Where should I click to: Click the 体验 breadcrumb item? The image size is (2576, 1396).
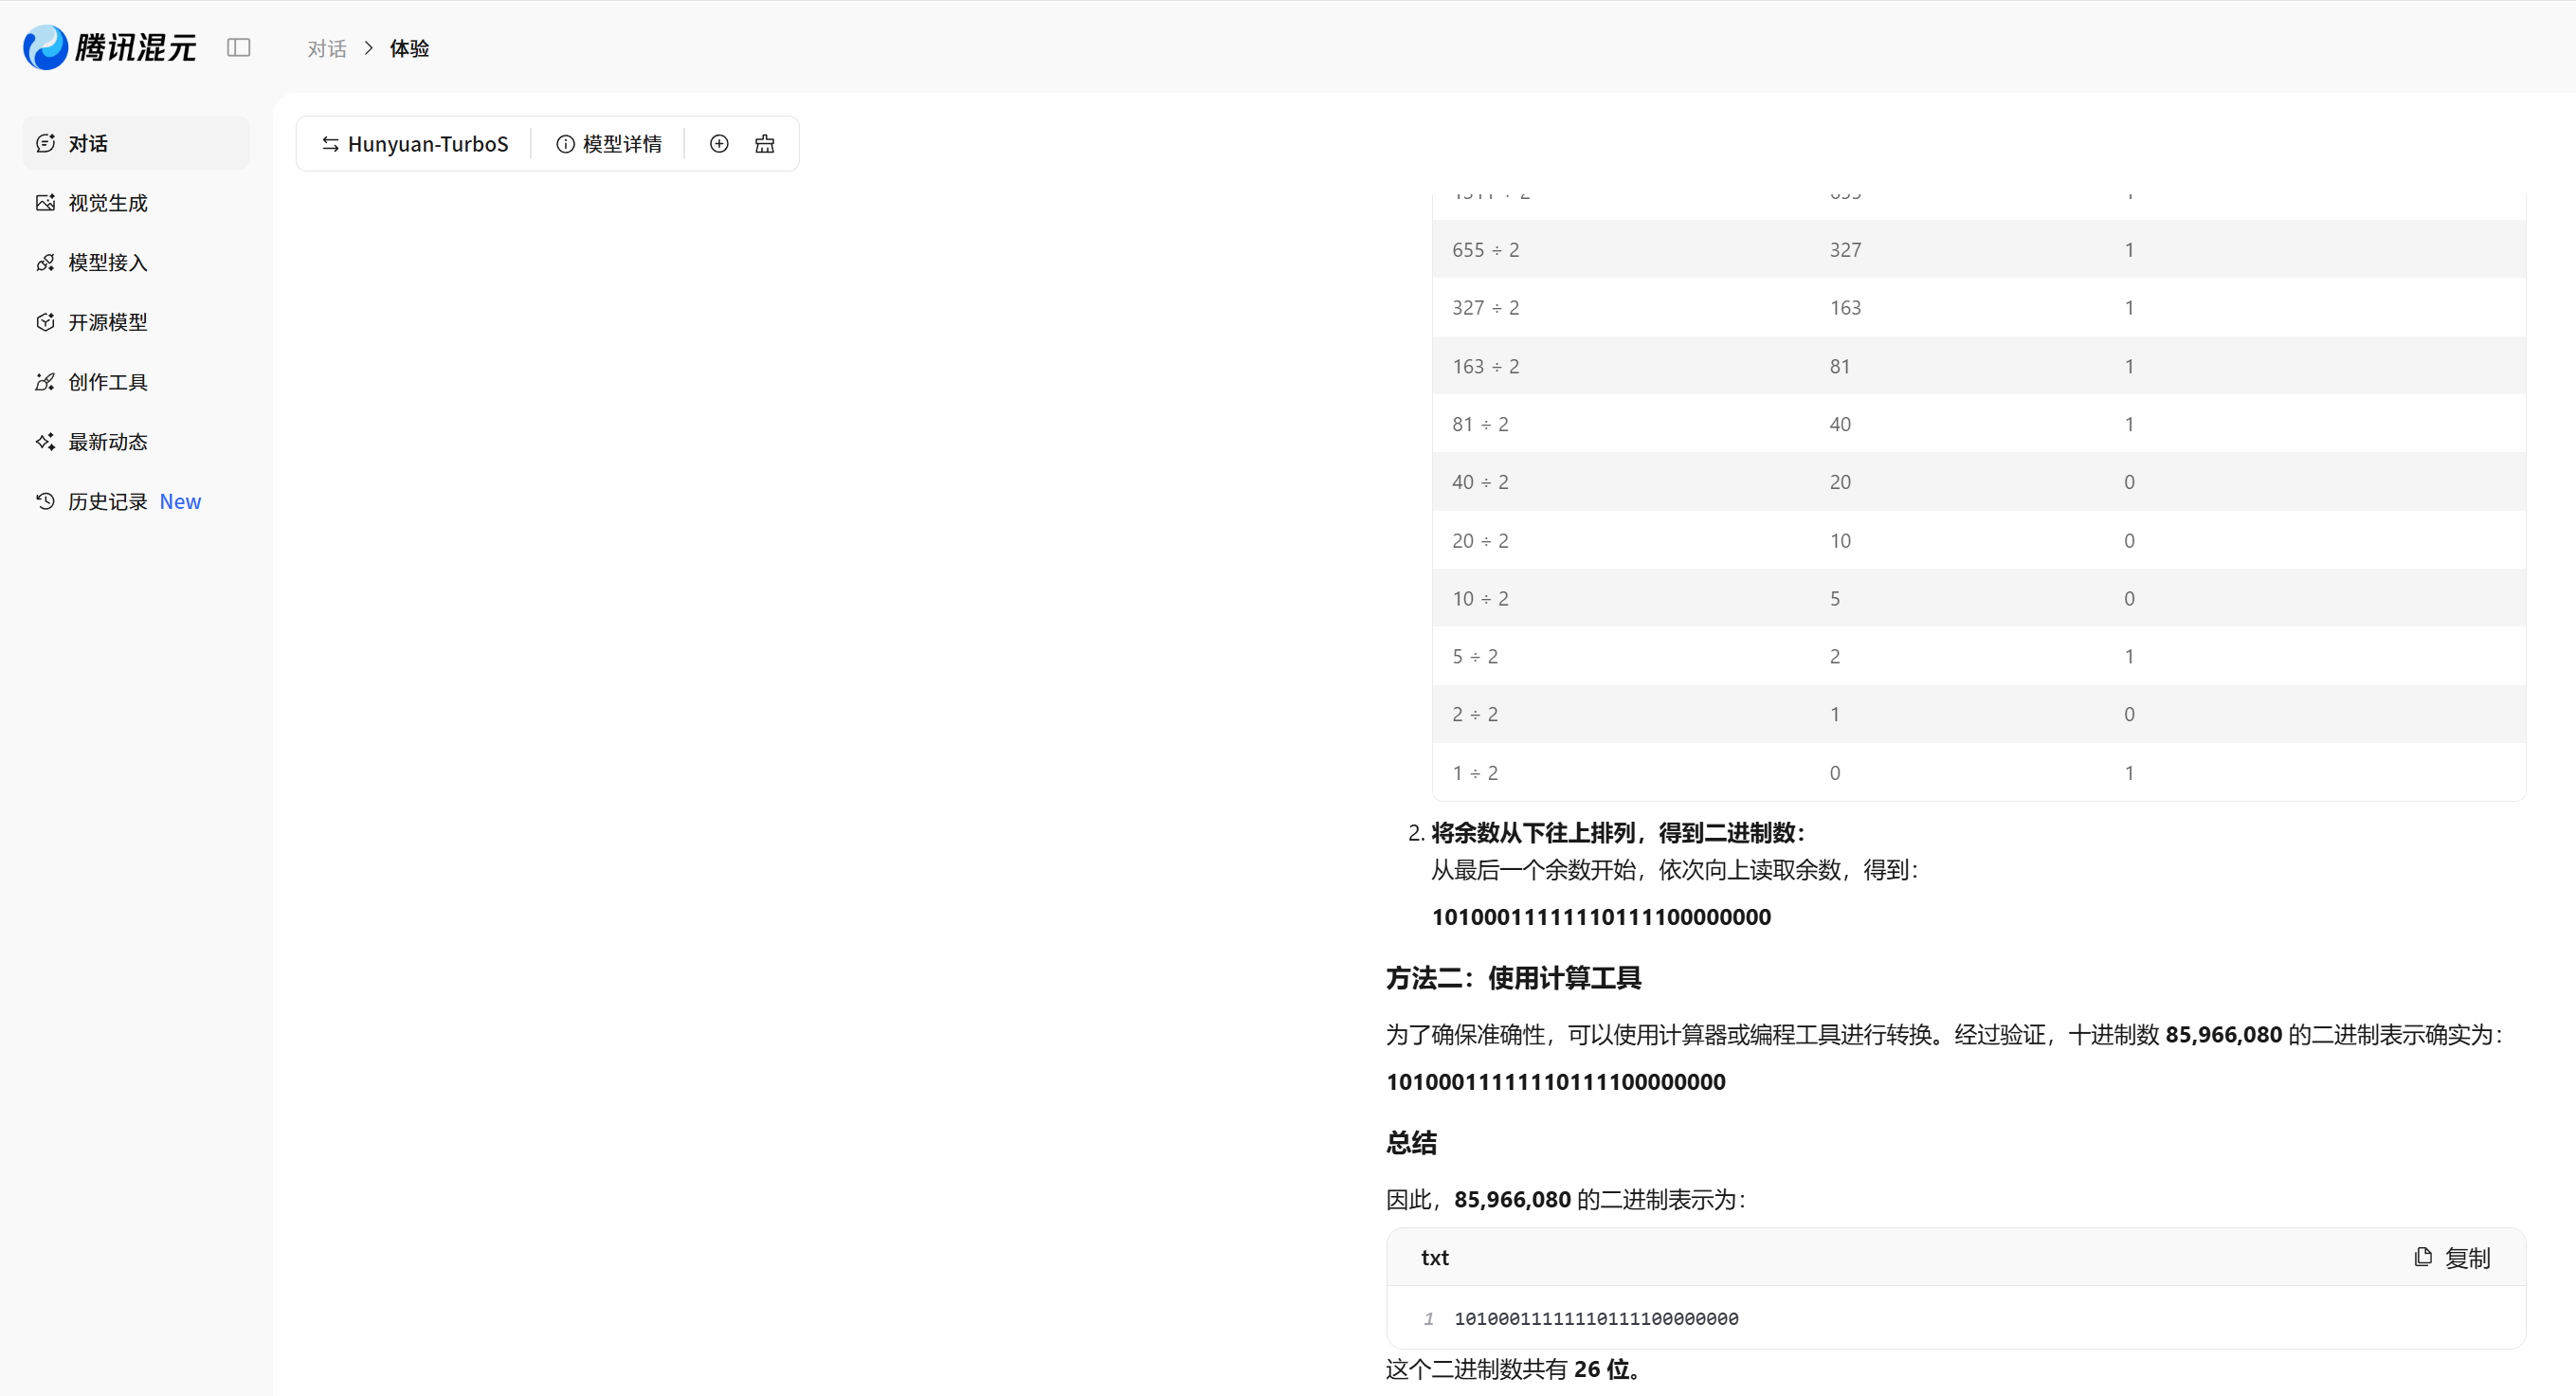click(409, 48)
